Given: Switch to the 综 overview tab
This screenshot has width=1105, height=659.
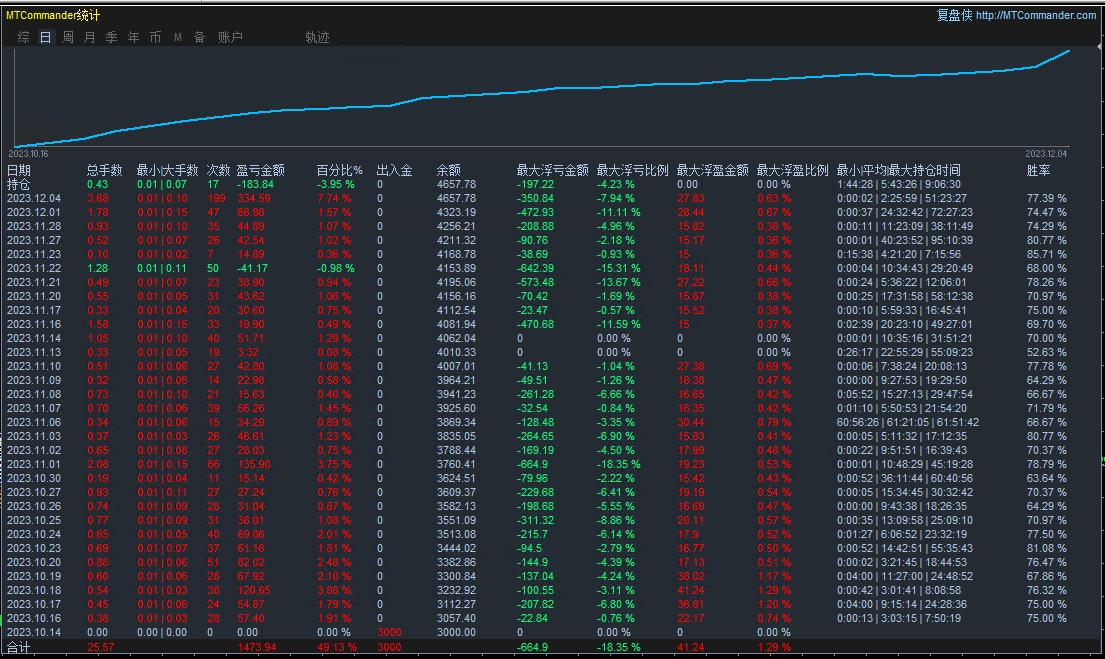Looking at the screenshot, I should [23, 37].
